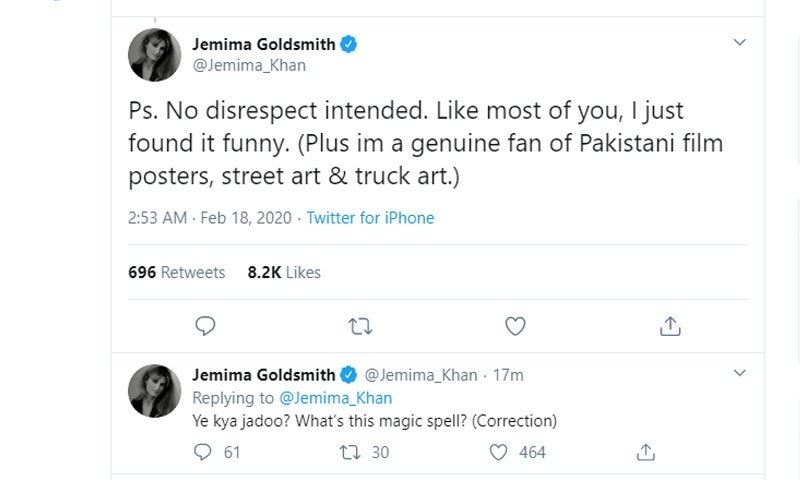
Task: Click the "17m" timestamp on the reply
Action: (507, 375)
